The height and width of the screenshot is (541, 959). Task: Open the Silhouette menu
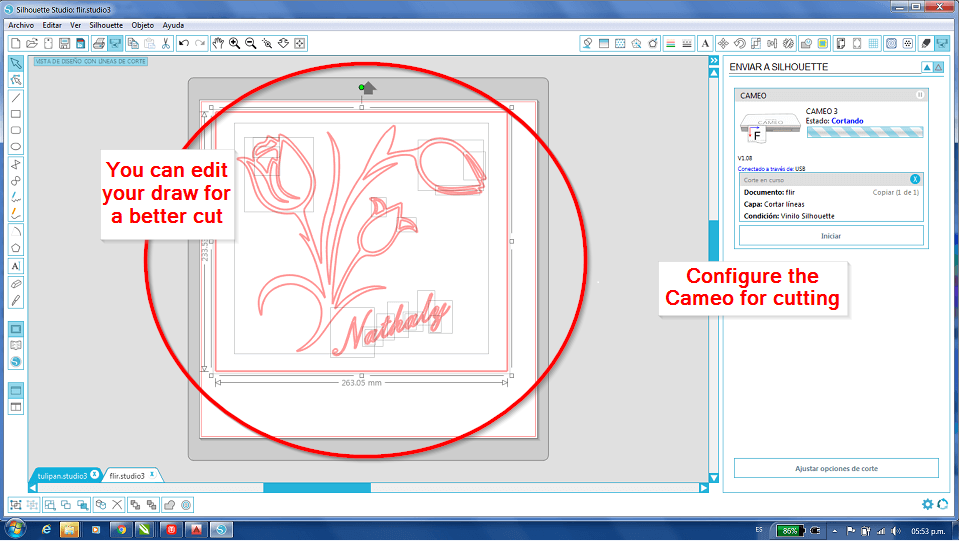pyautogui.click(x=106, y=25)
